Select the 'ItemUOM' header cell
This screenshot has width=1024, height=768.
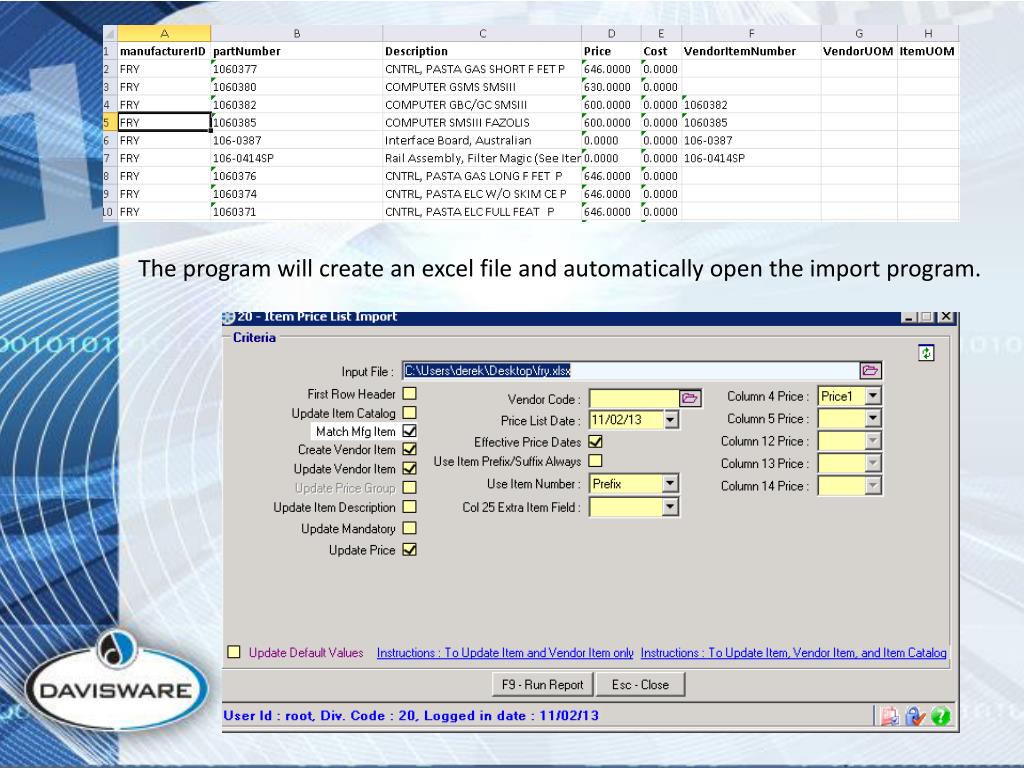[x=928, y=51]
